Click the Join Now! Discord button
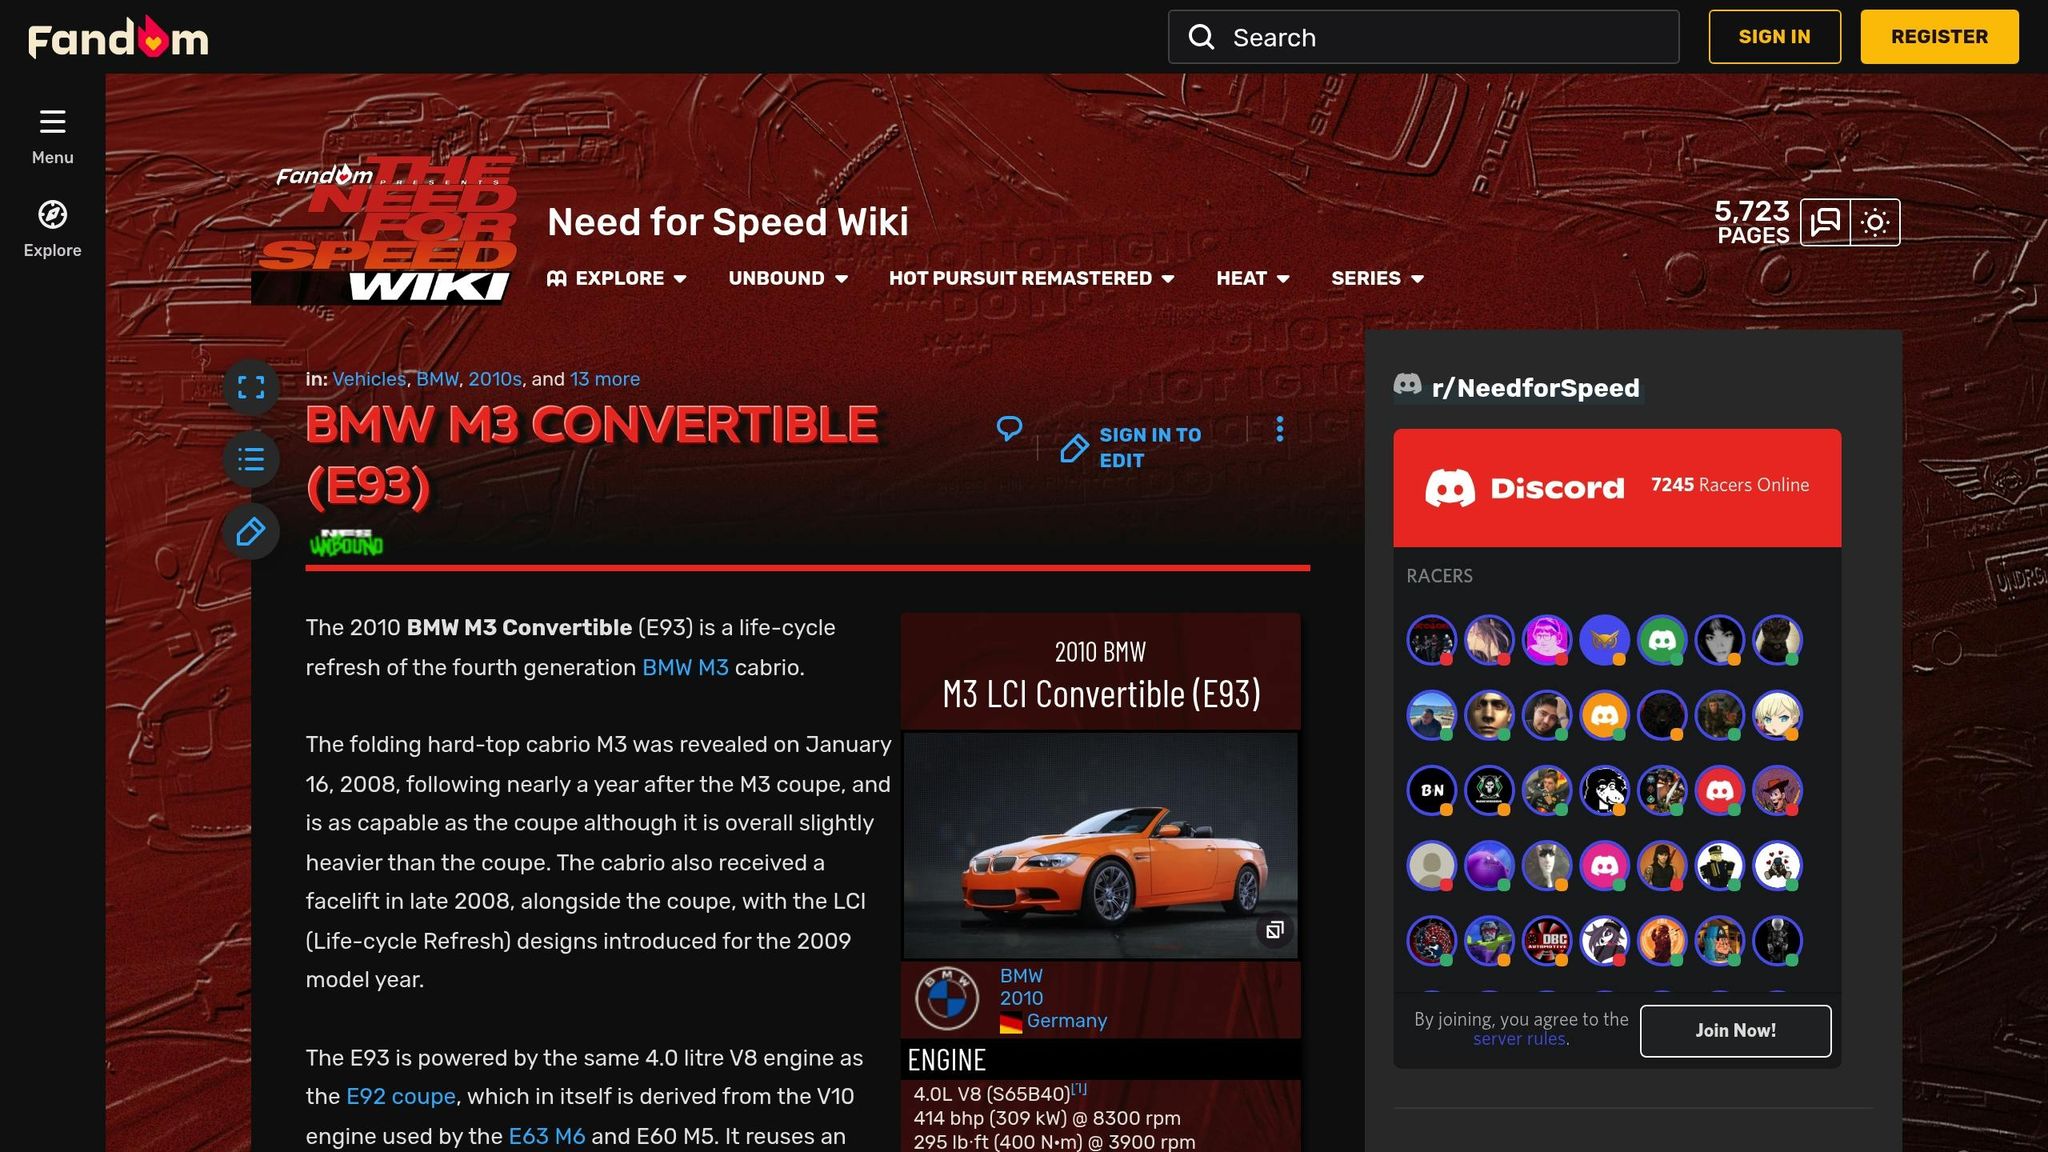 (x=1735, y=1030)
